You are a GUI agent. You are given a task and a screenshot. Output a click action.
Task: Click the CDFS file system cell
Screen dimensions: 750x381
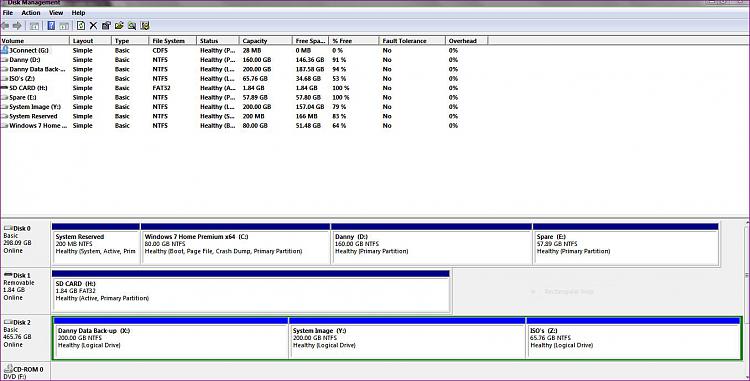160,50
